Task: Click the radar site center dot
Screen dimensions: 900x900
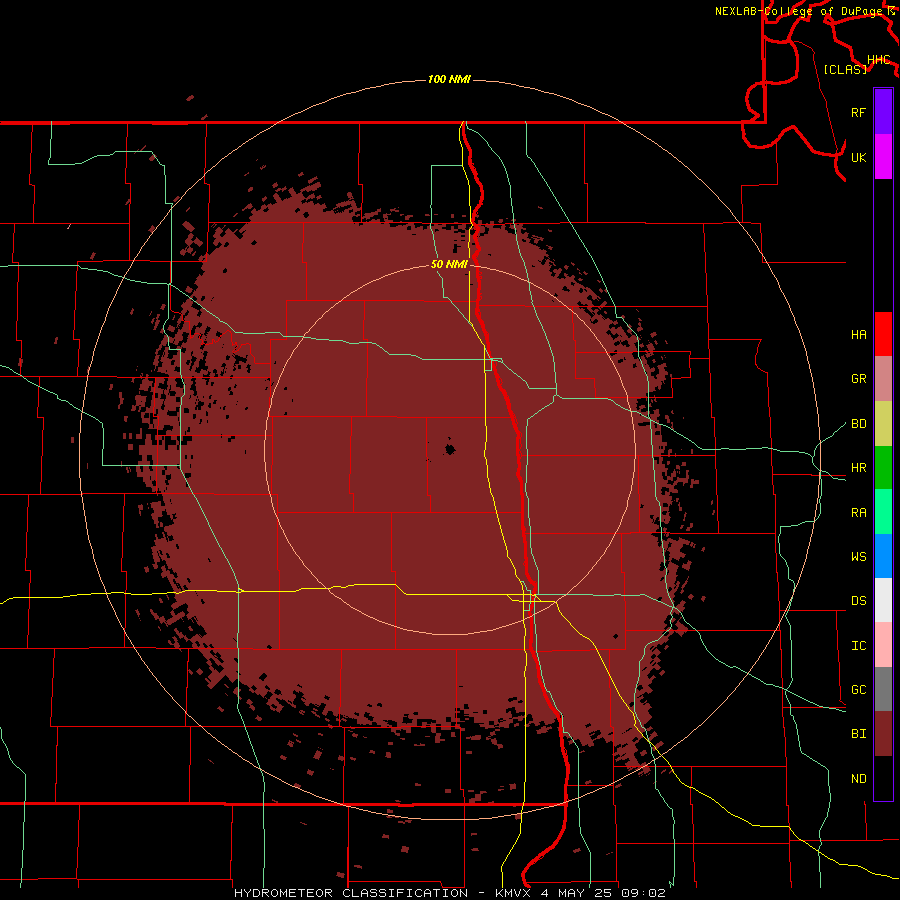Action: tap(450, 449)
